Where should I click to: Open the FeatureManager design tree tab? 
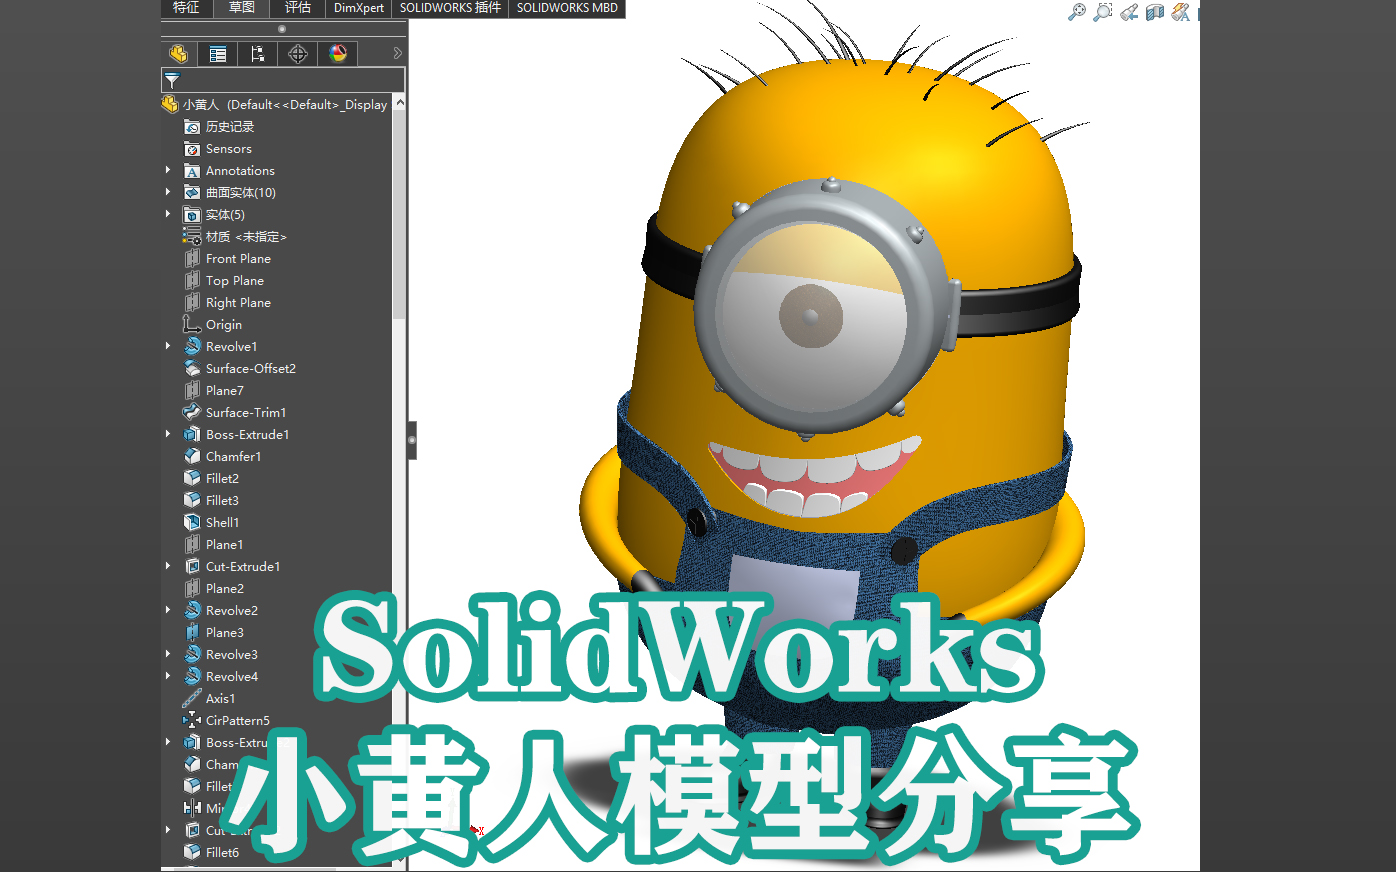click(178, 54)
